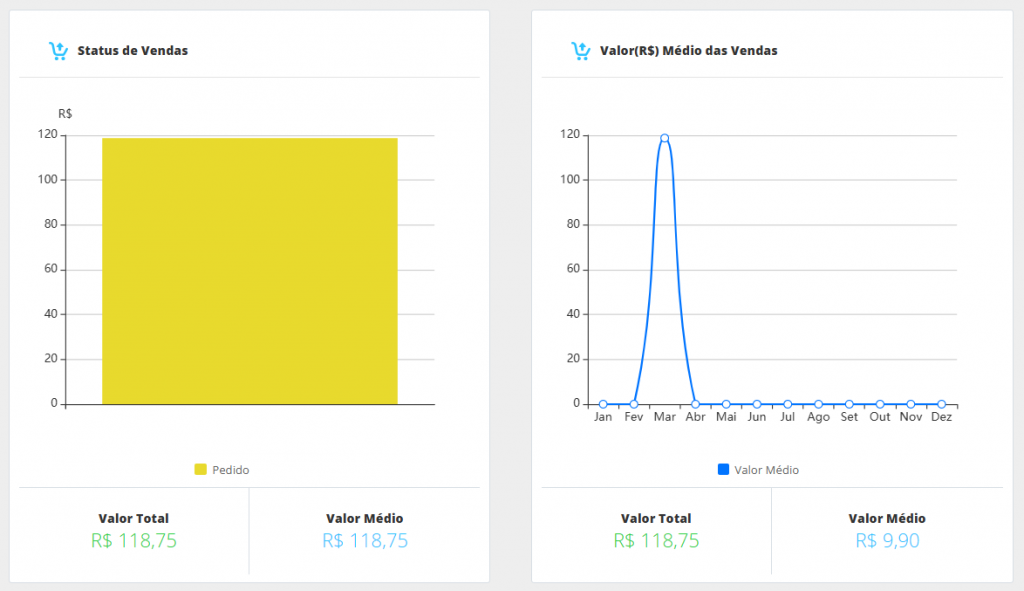This screenshot has height=591, width=1024.
Task: Click the Pedido legend label
Action: tap(231, 470)
